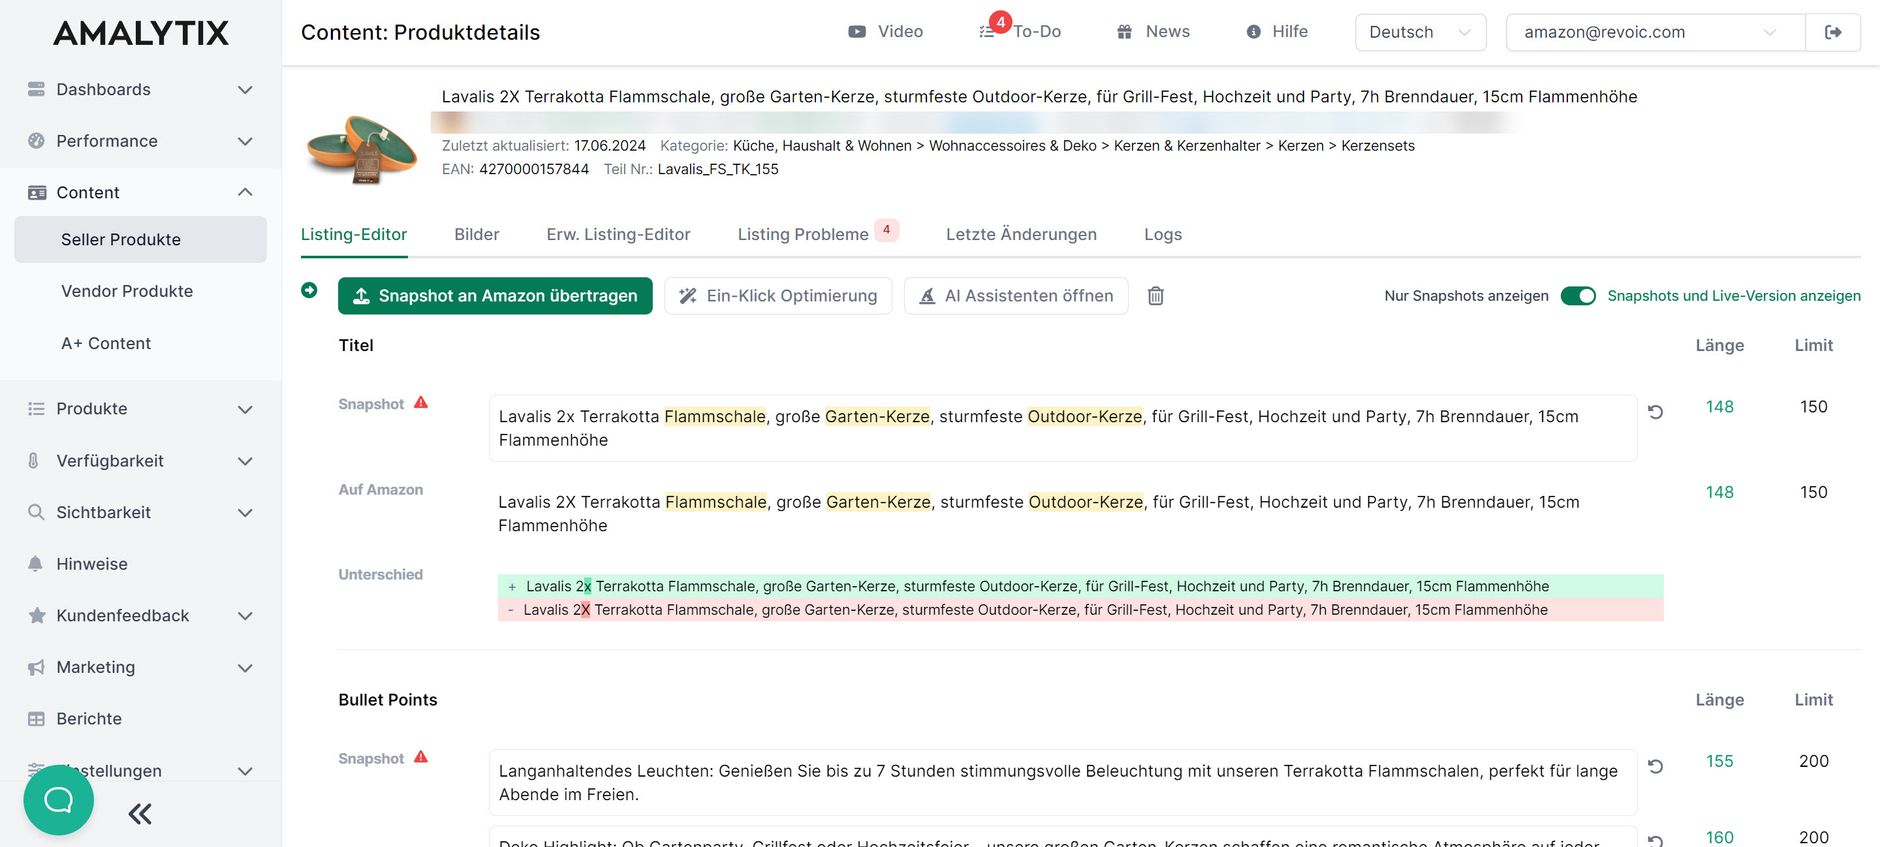Click the Verfügbarkeit icon in sidebar
The image size is (1880, 847).
coord(34,461)
